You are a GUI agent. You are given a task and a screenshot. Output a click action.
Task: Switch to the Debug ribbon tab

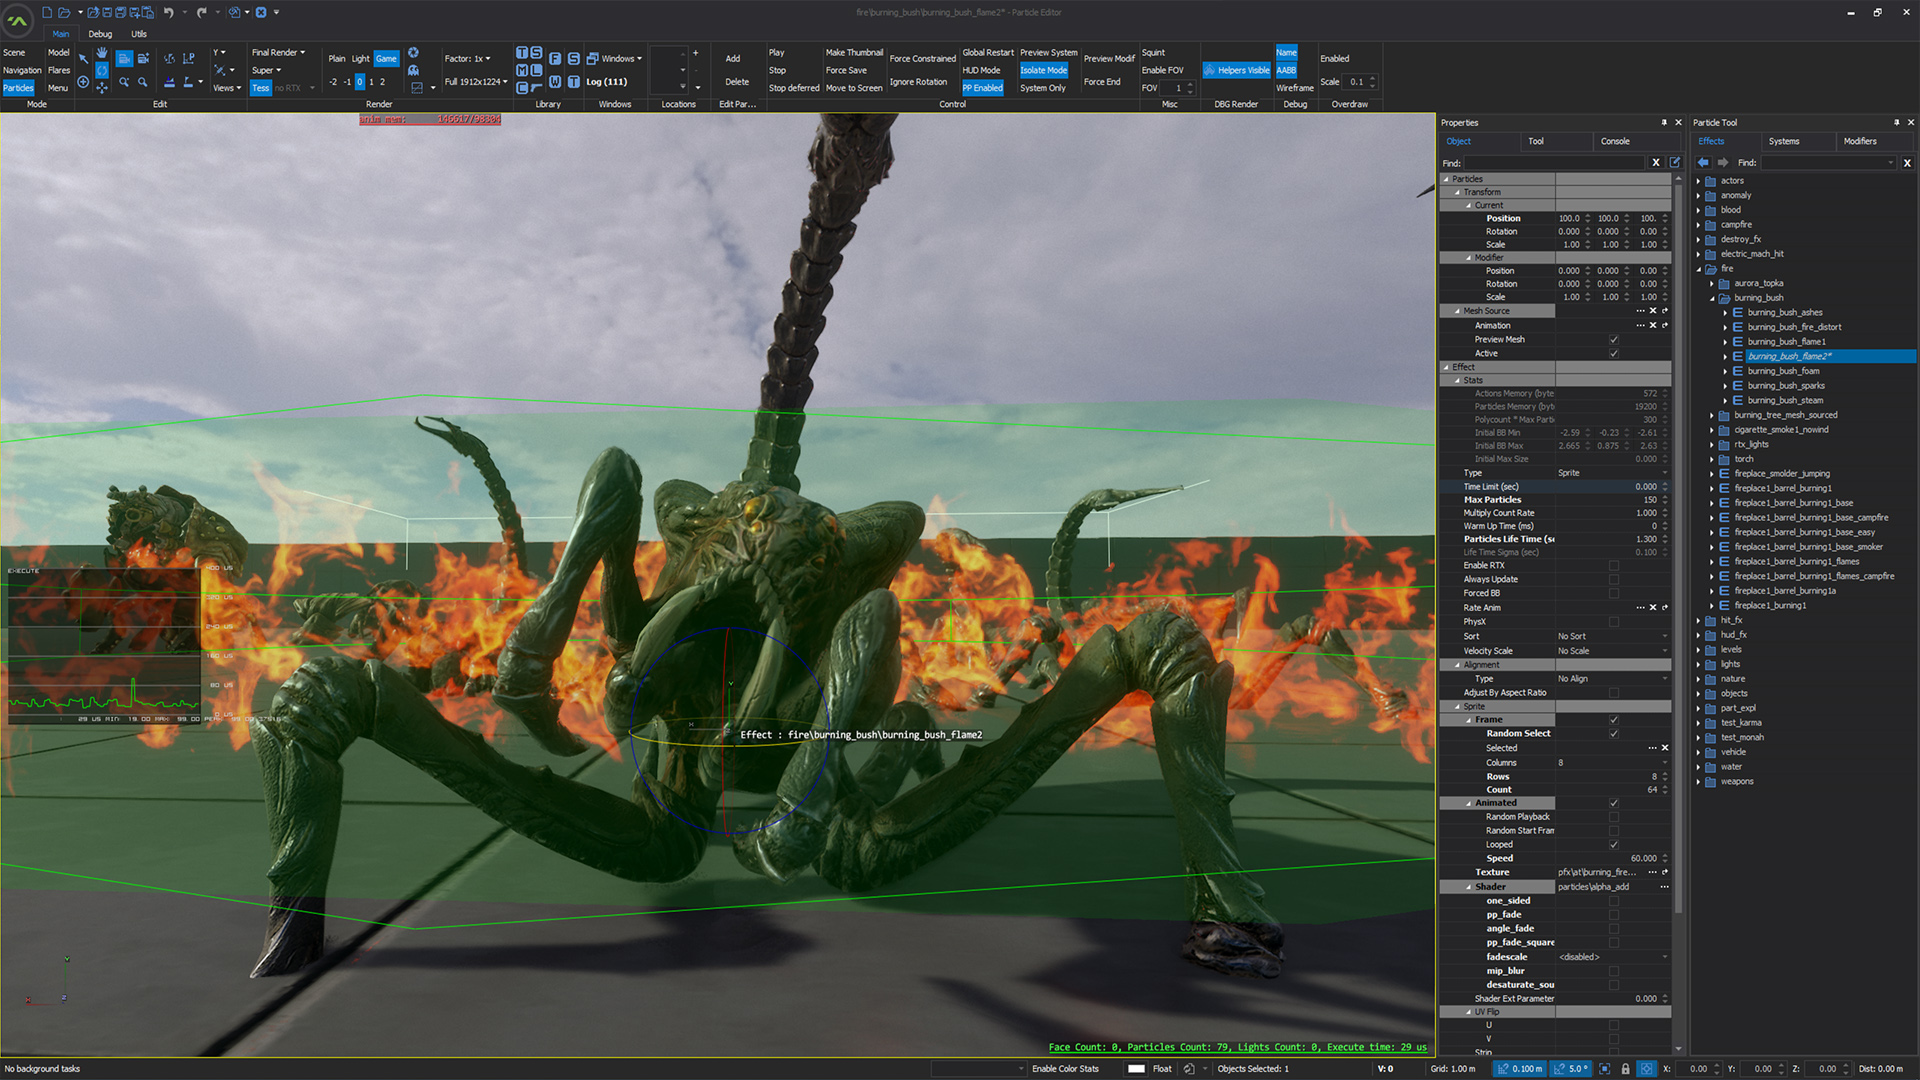100,34
